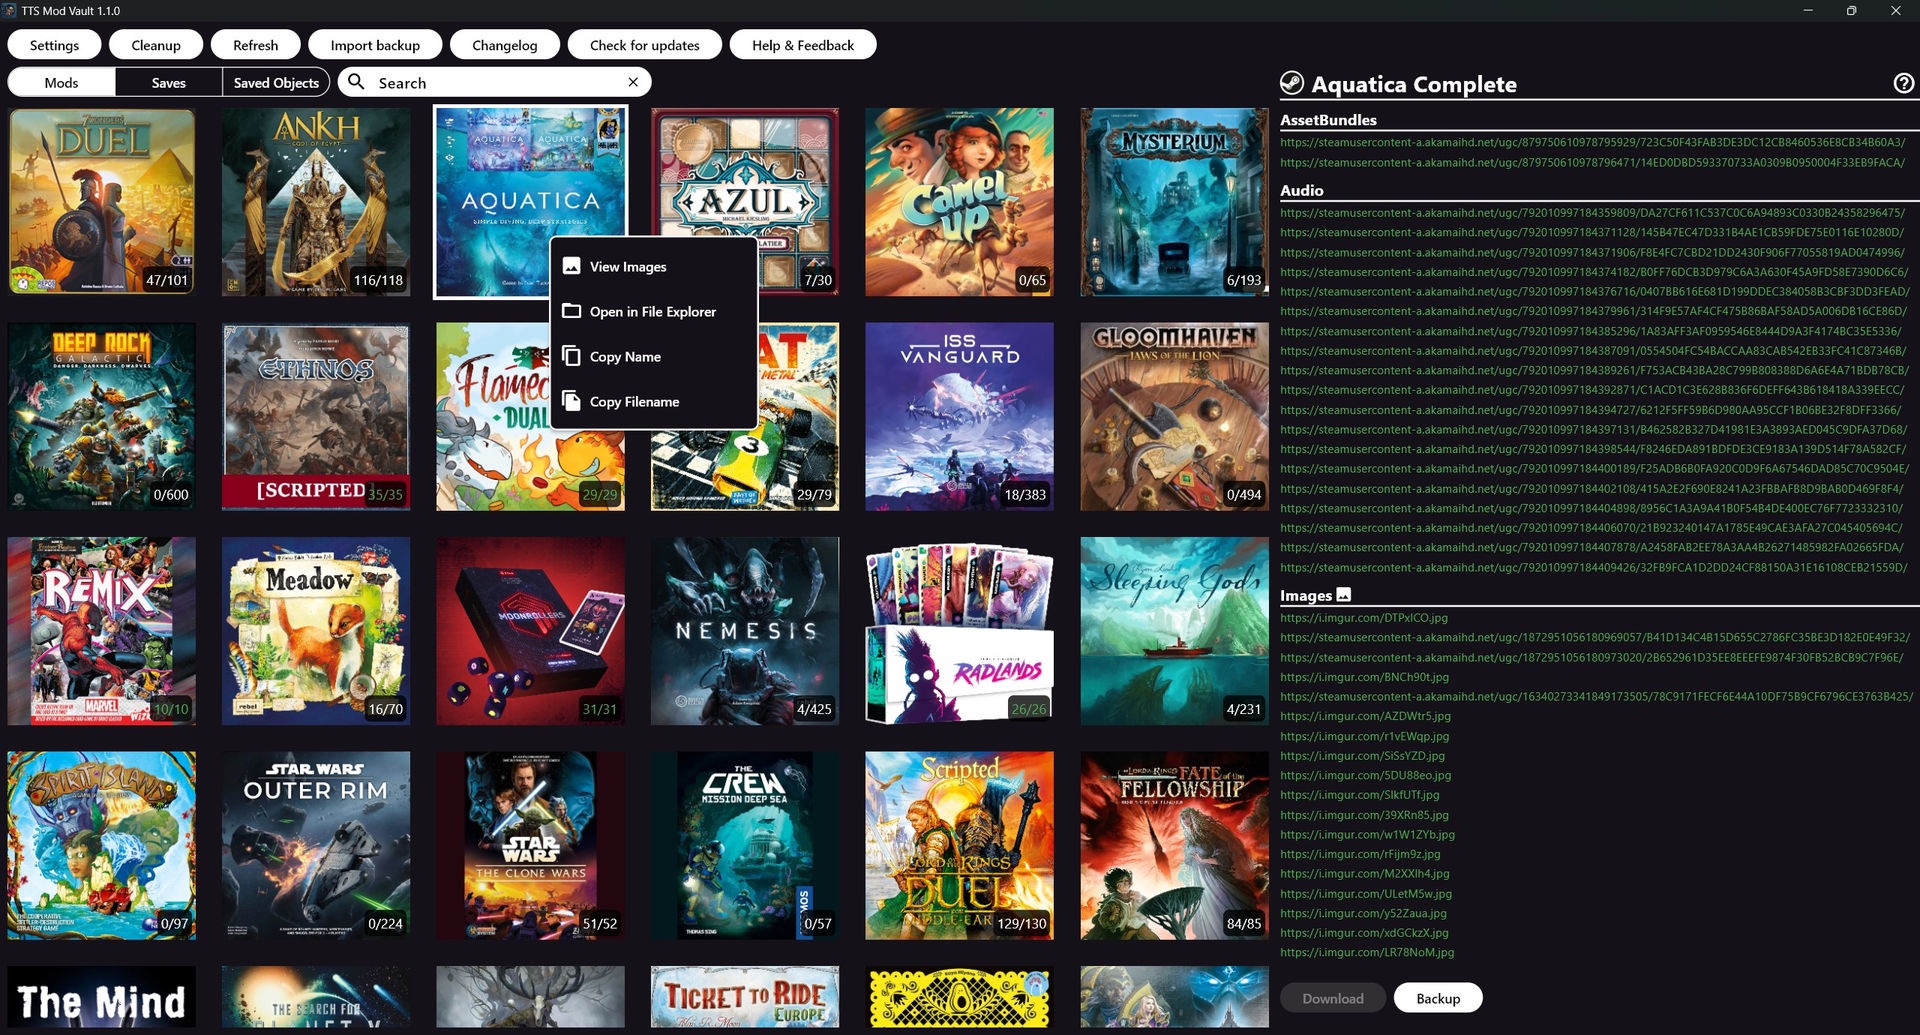Image resolution: width=1920 pixels, height=1035 pixels.
Task: Select the Ethnos scripted mod thumbnail
Action: (x=316, y=416)
